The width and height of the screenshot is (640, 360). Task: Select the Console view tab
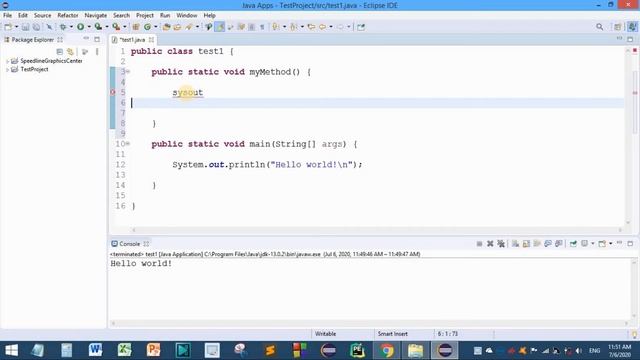[130, 244]
